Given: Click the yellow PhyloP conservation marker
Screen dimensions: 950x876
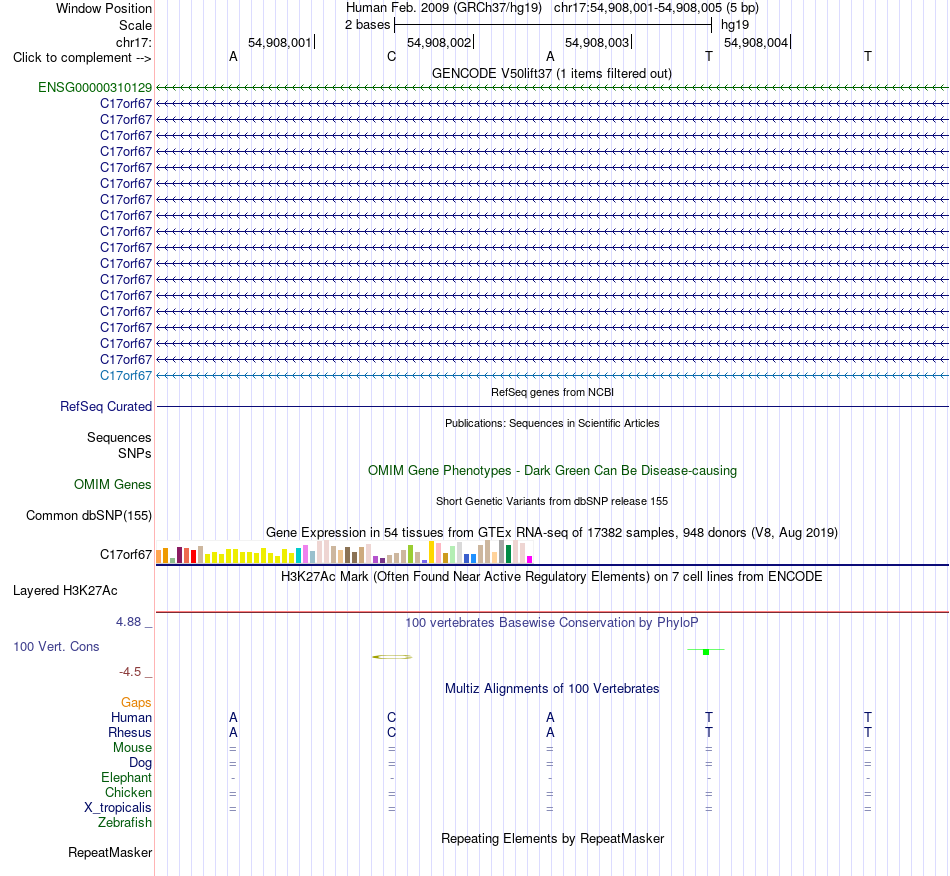Looking at the screenshot, I should [x=392, y=657].
